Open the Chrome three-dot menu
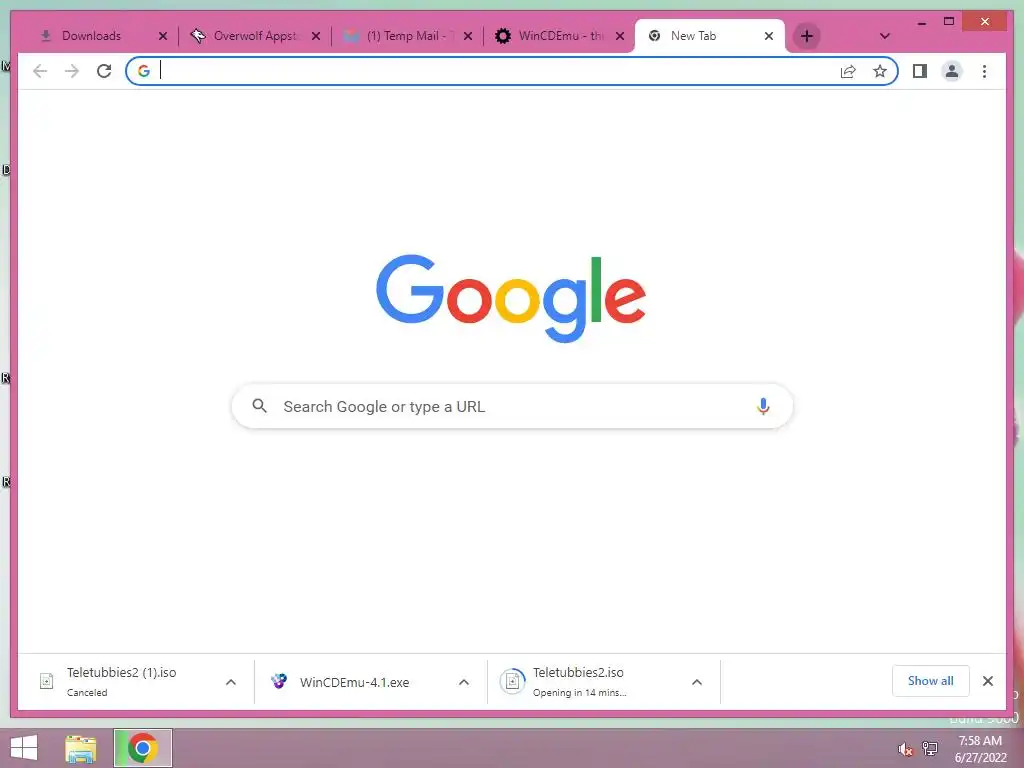The width and height of the screenshot is (1024, 768). coord(984,71)
